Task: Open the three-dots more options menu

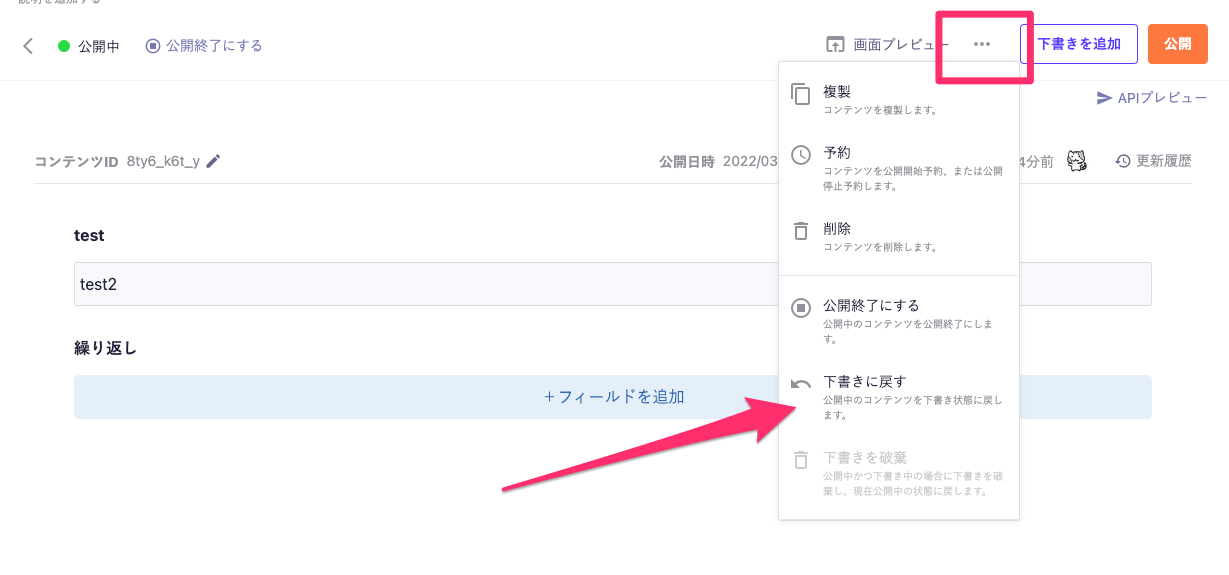Action: (982, 45)
